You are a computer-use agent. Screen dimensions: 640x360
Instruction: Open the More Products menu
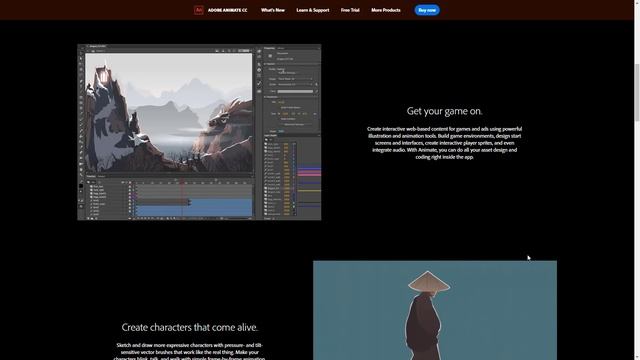pyautogui.click(x=386, y=10)
